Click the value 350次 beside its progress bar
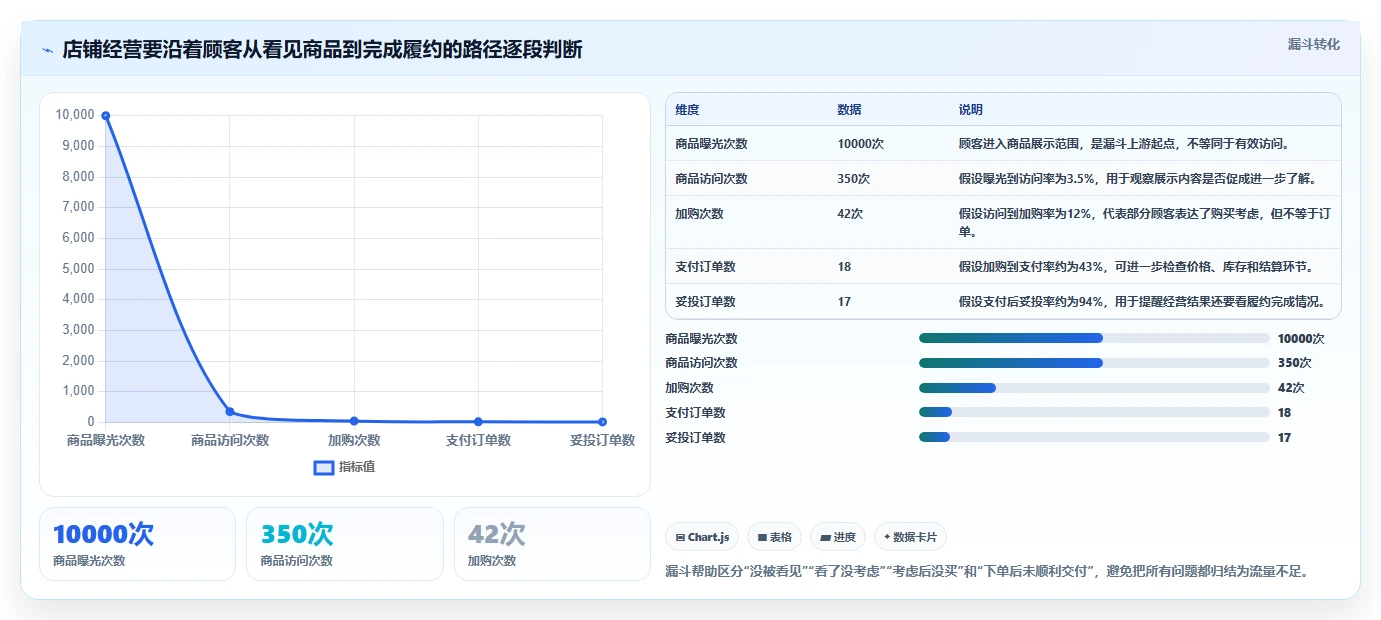 pos(1294,363)
